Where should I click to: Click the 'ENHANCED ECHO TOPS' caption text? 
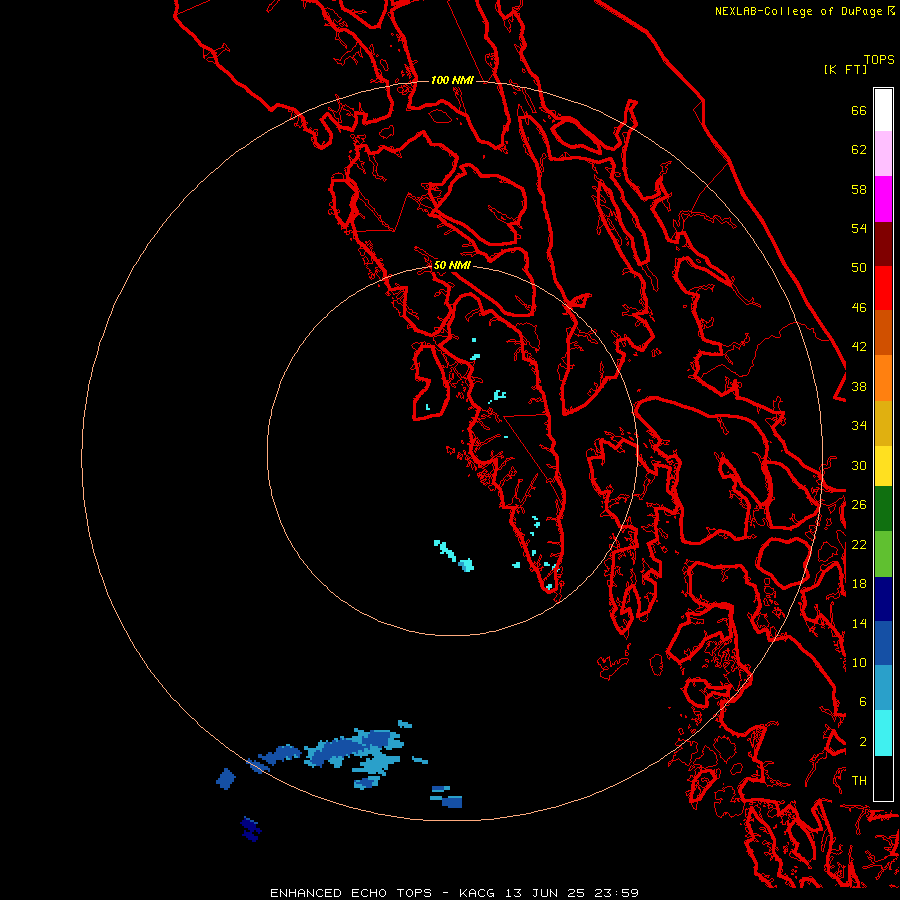(x=350, y=893)
